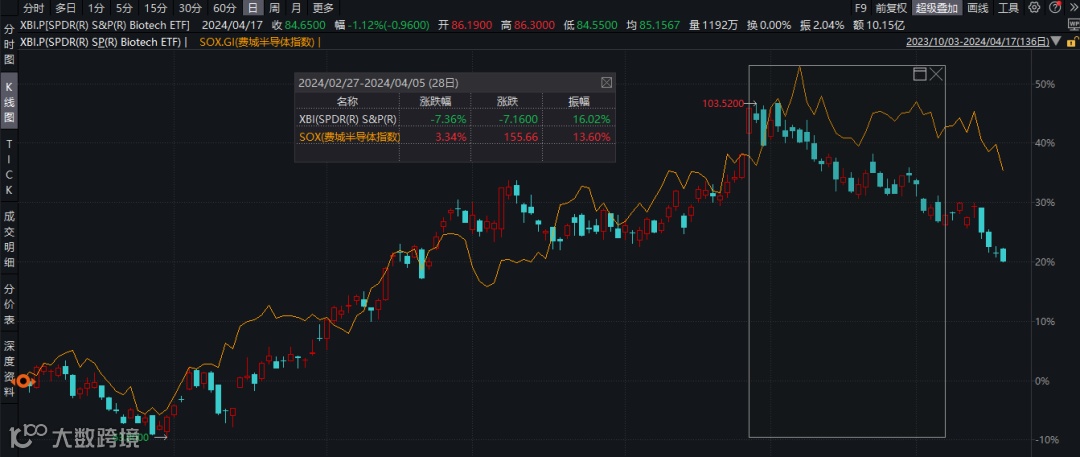The height and width of the screenshot is (457, 1080).
Task: Click the popup title 2024/02/27-2024/04/05 (28日)
Action: 378,83
